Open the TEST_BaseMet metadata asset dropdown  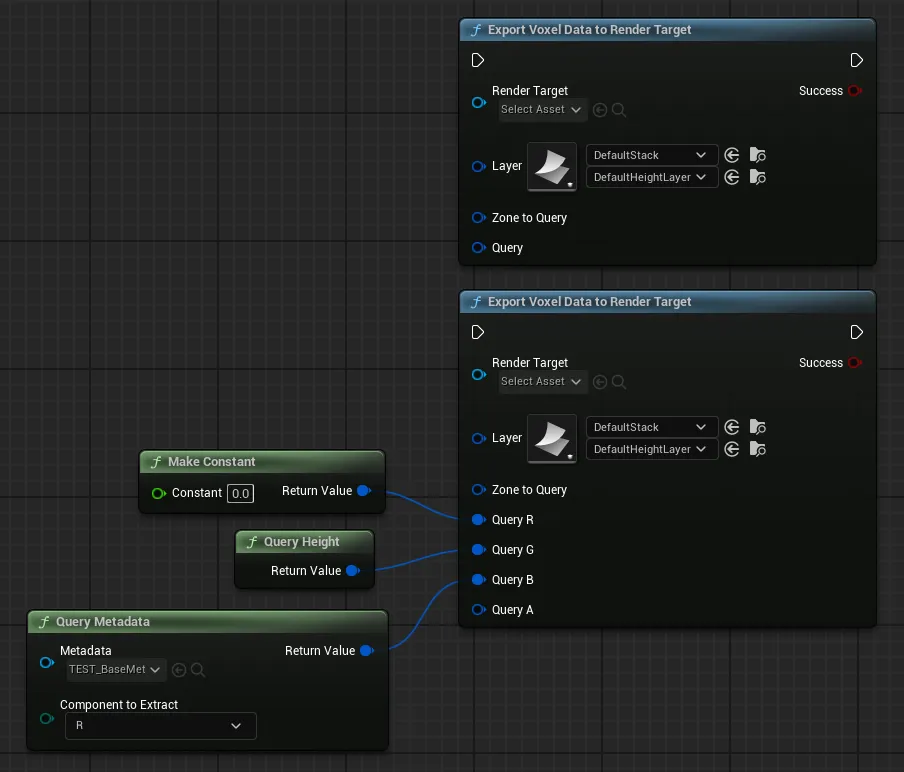(115, 670)
